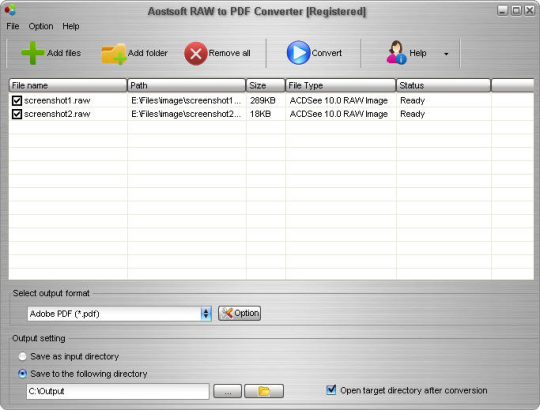Open the Option menu
Viewport: 540px width, 410px height.
pos(41,26)
